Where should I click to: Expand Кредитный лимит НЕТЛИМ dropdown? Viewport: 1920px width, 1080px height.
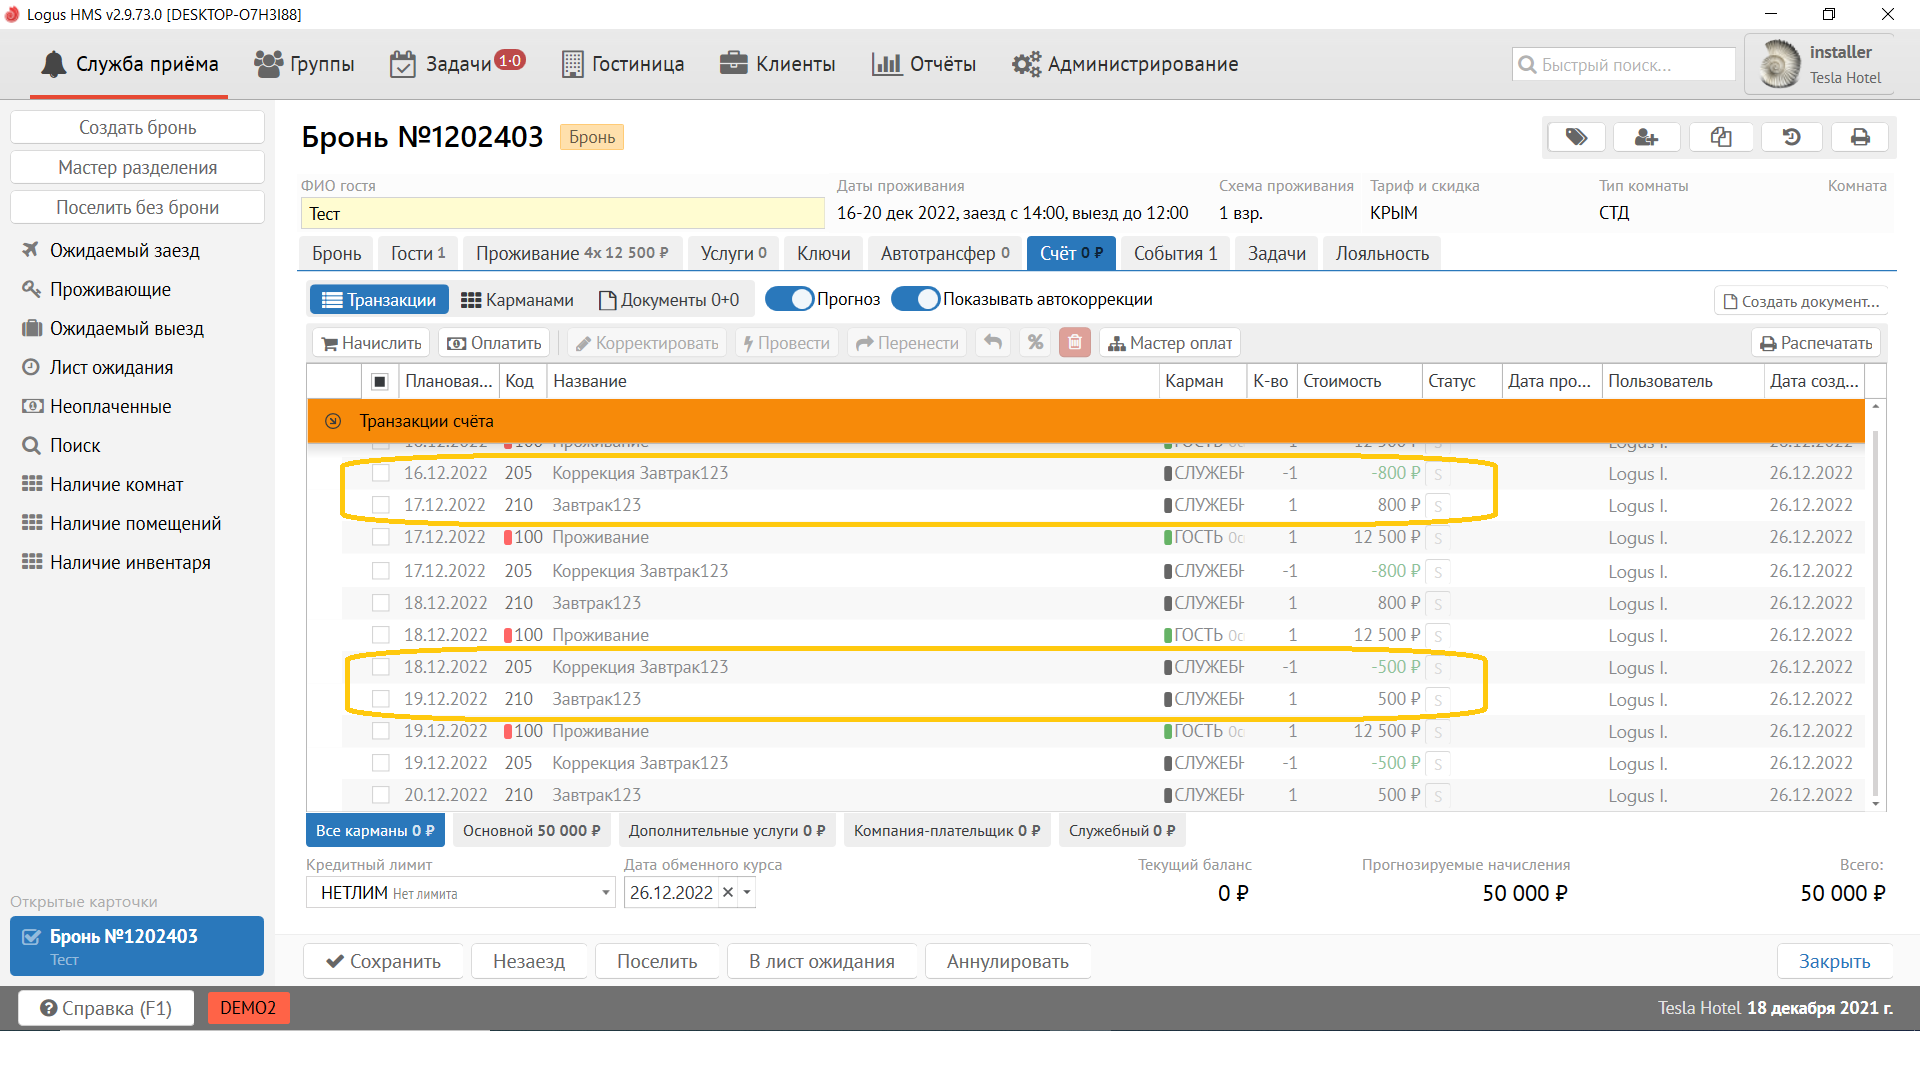click(x=605, y=893)
